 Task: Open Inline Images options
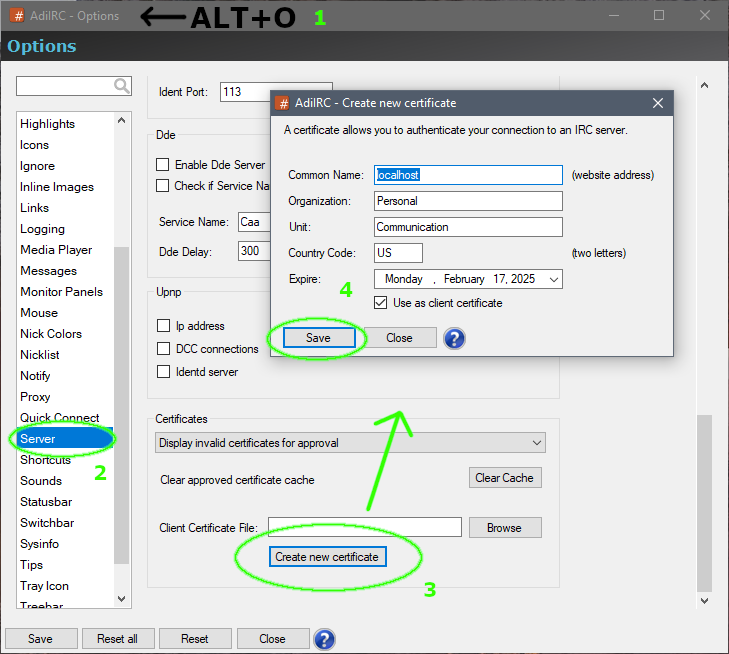click(57, 187)
